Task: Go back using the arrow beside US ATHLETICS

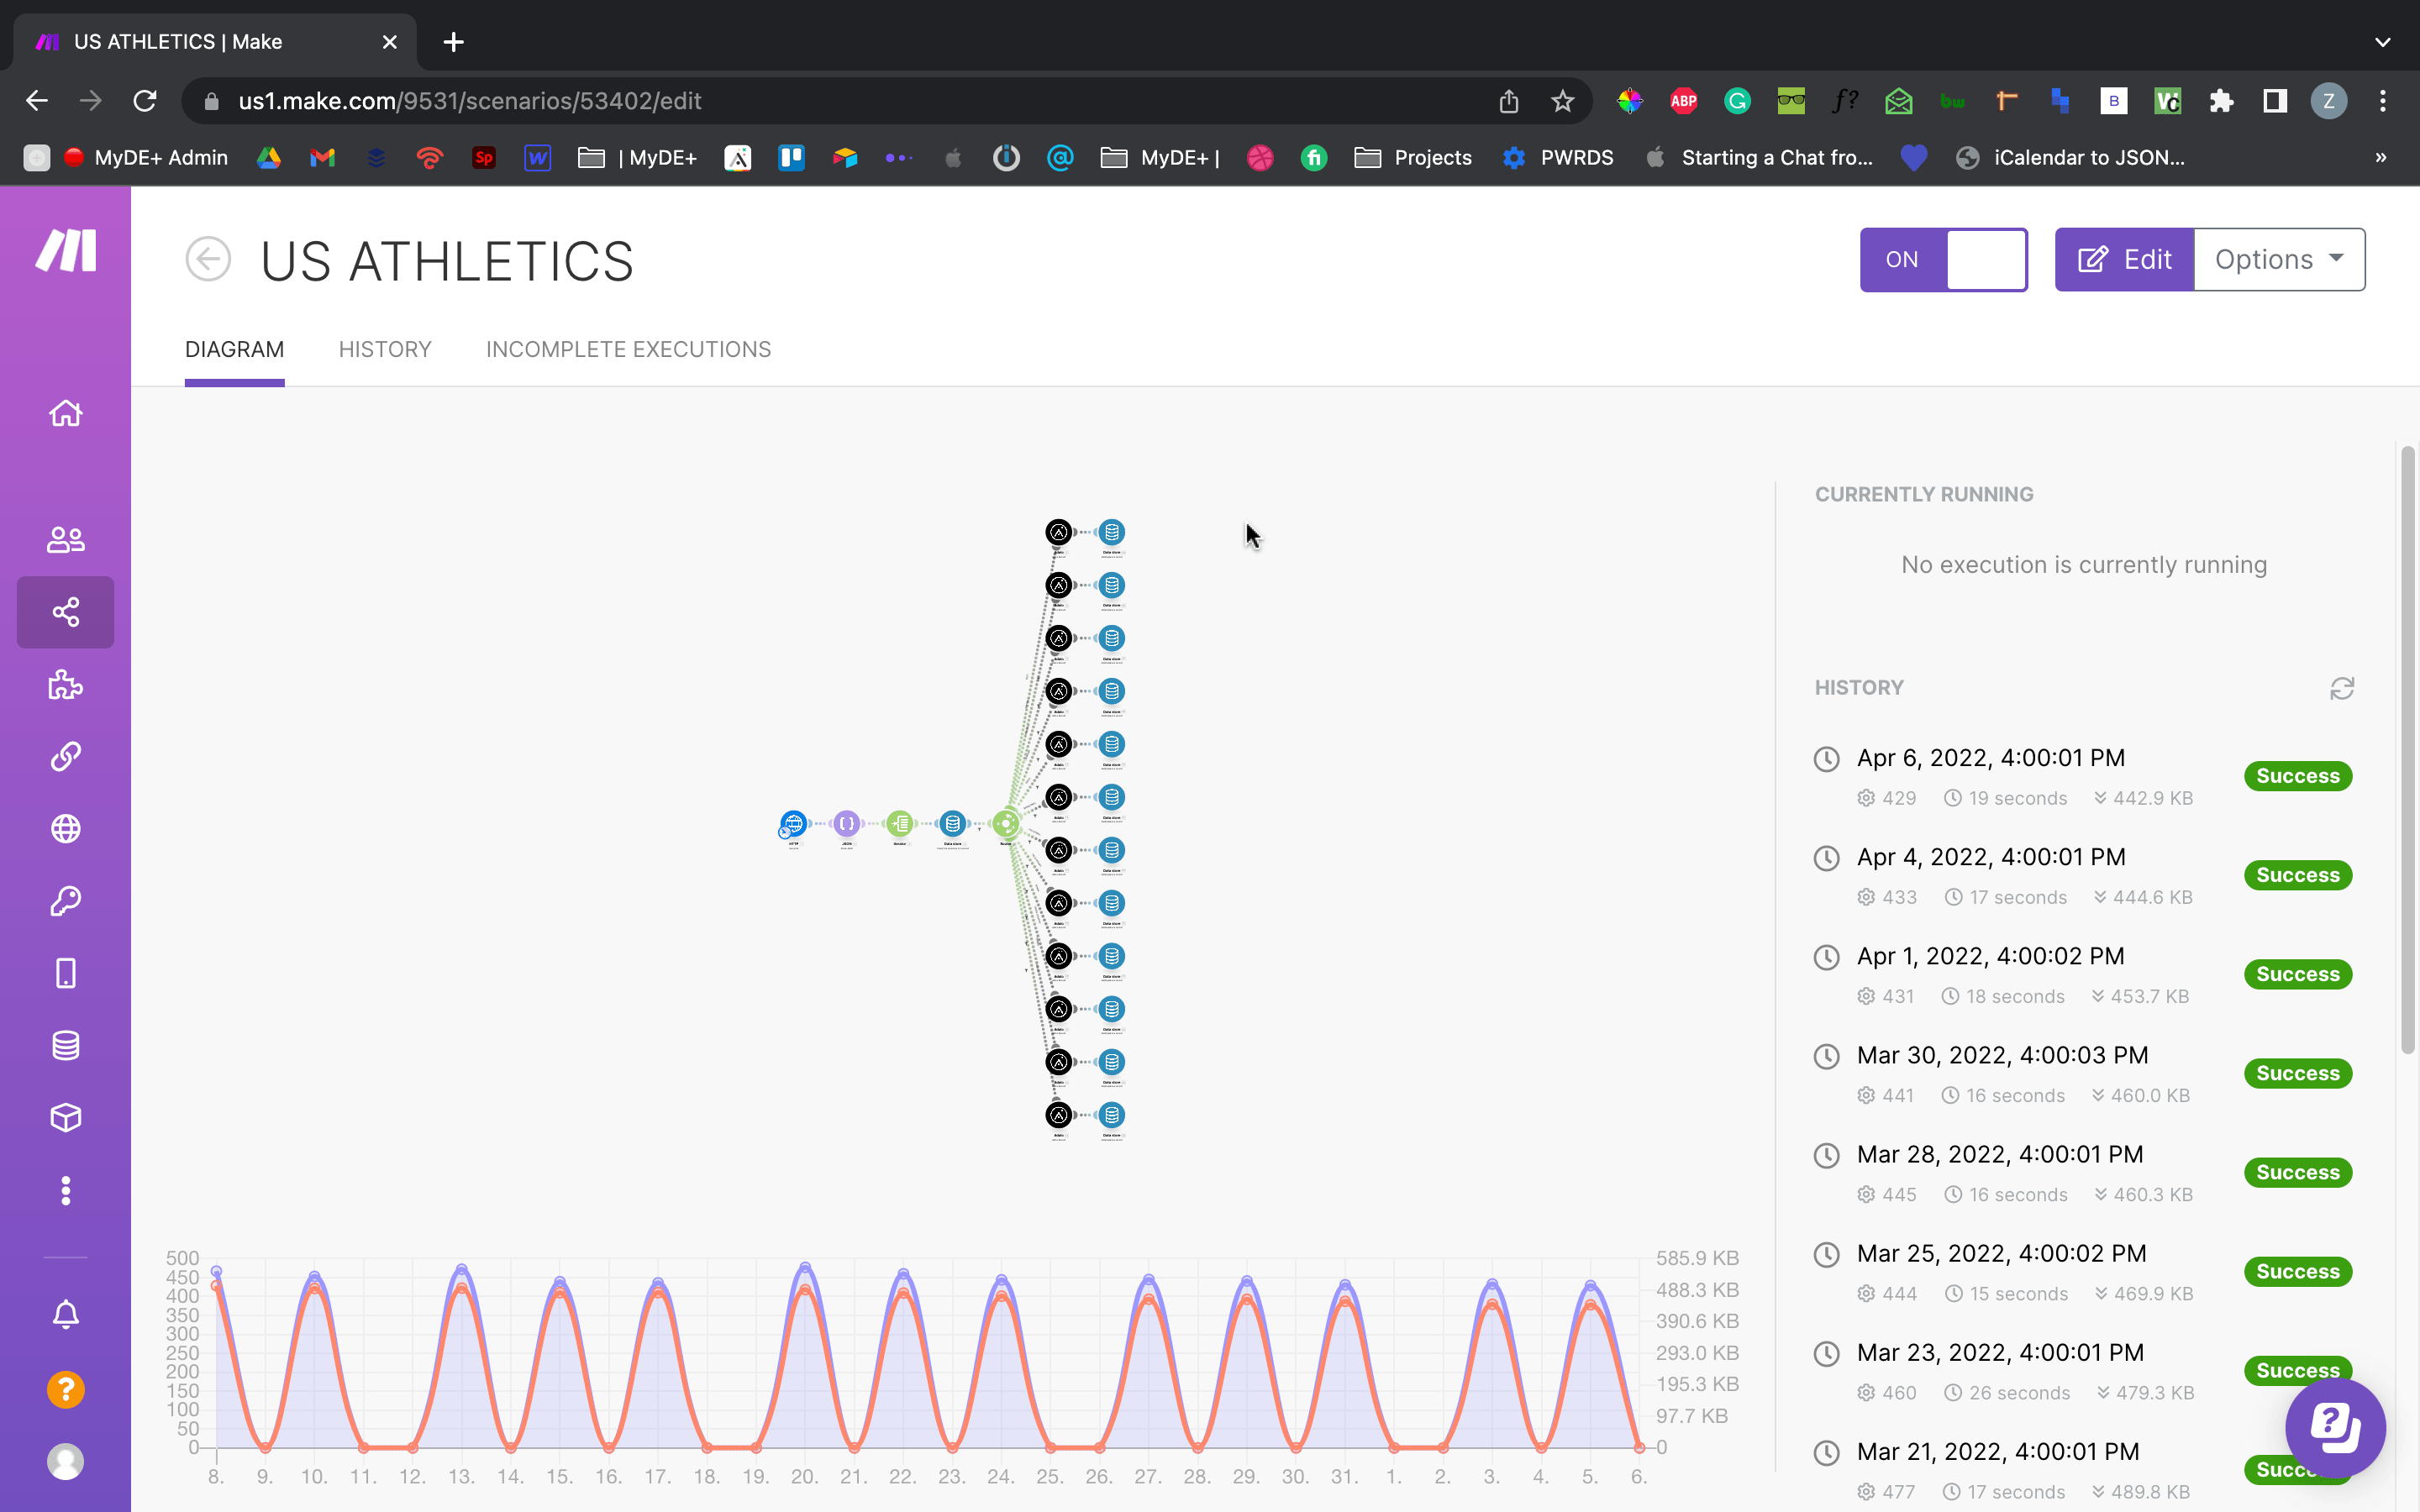Action: [x=208, y=260]
